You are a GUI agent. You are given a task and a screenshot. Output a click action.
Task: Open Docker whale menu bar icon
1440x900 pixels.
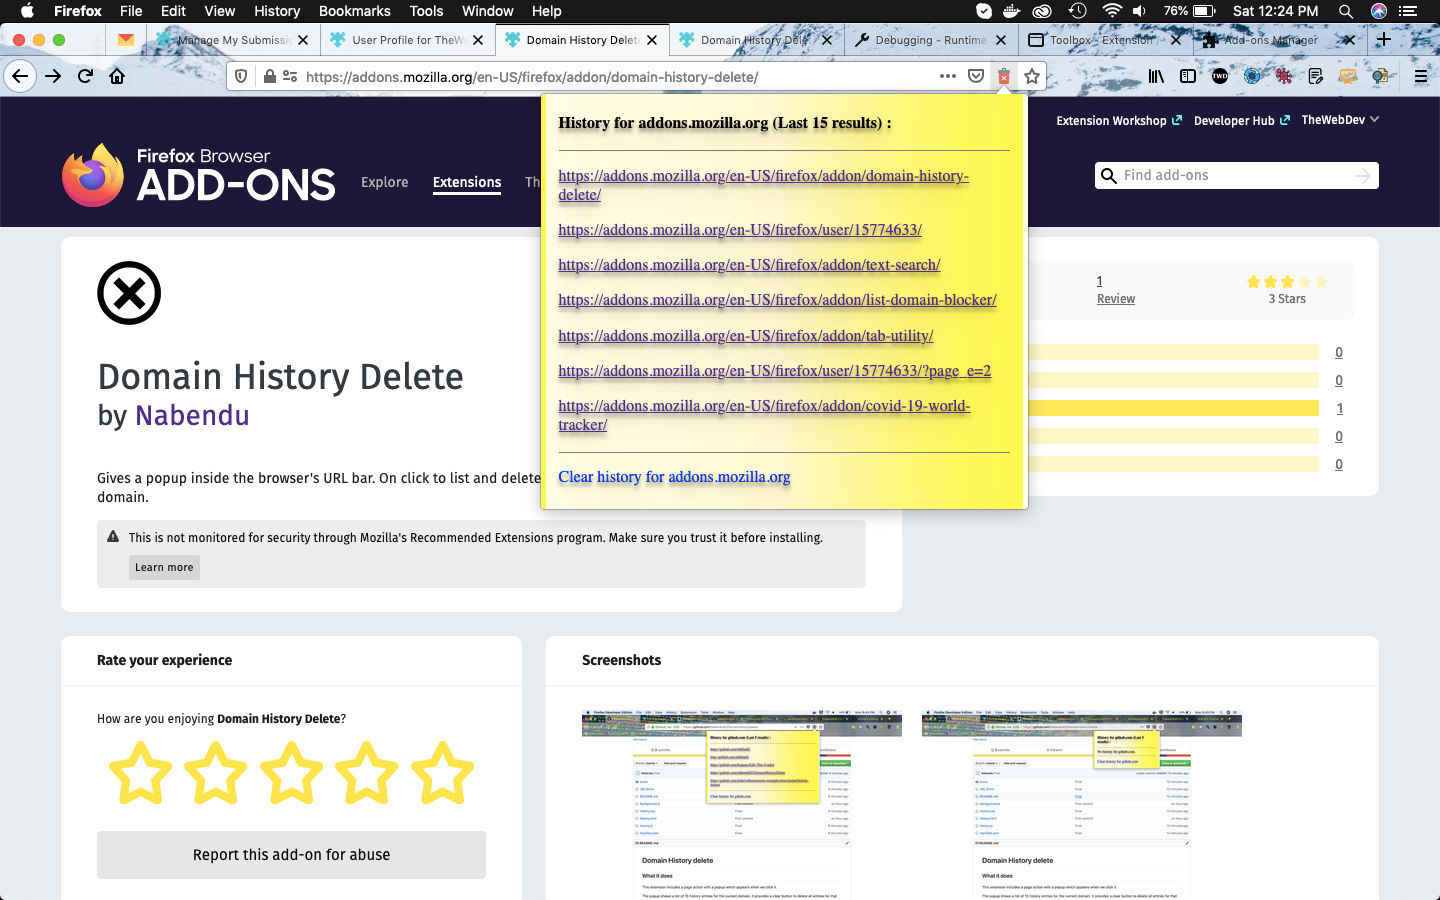[x=1012, y=11]
